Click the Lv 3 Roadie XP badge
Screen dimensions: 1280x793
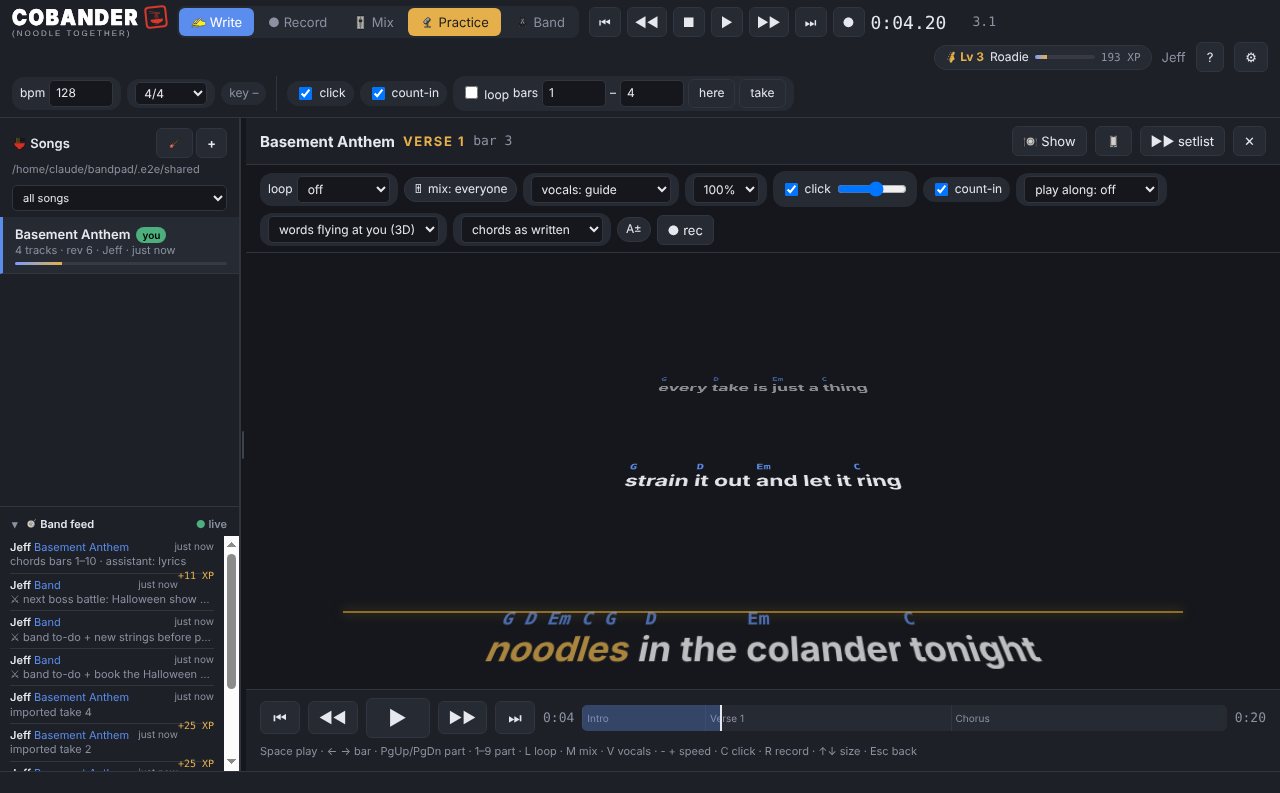[x=1043, y=57]
